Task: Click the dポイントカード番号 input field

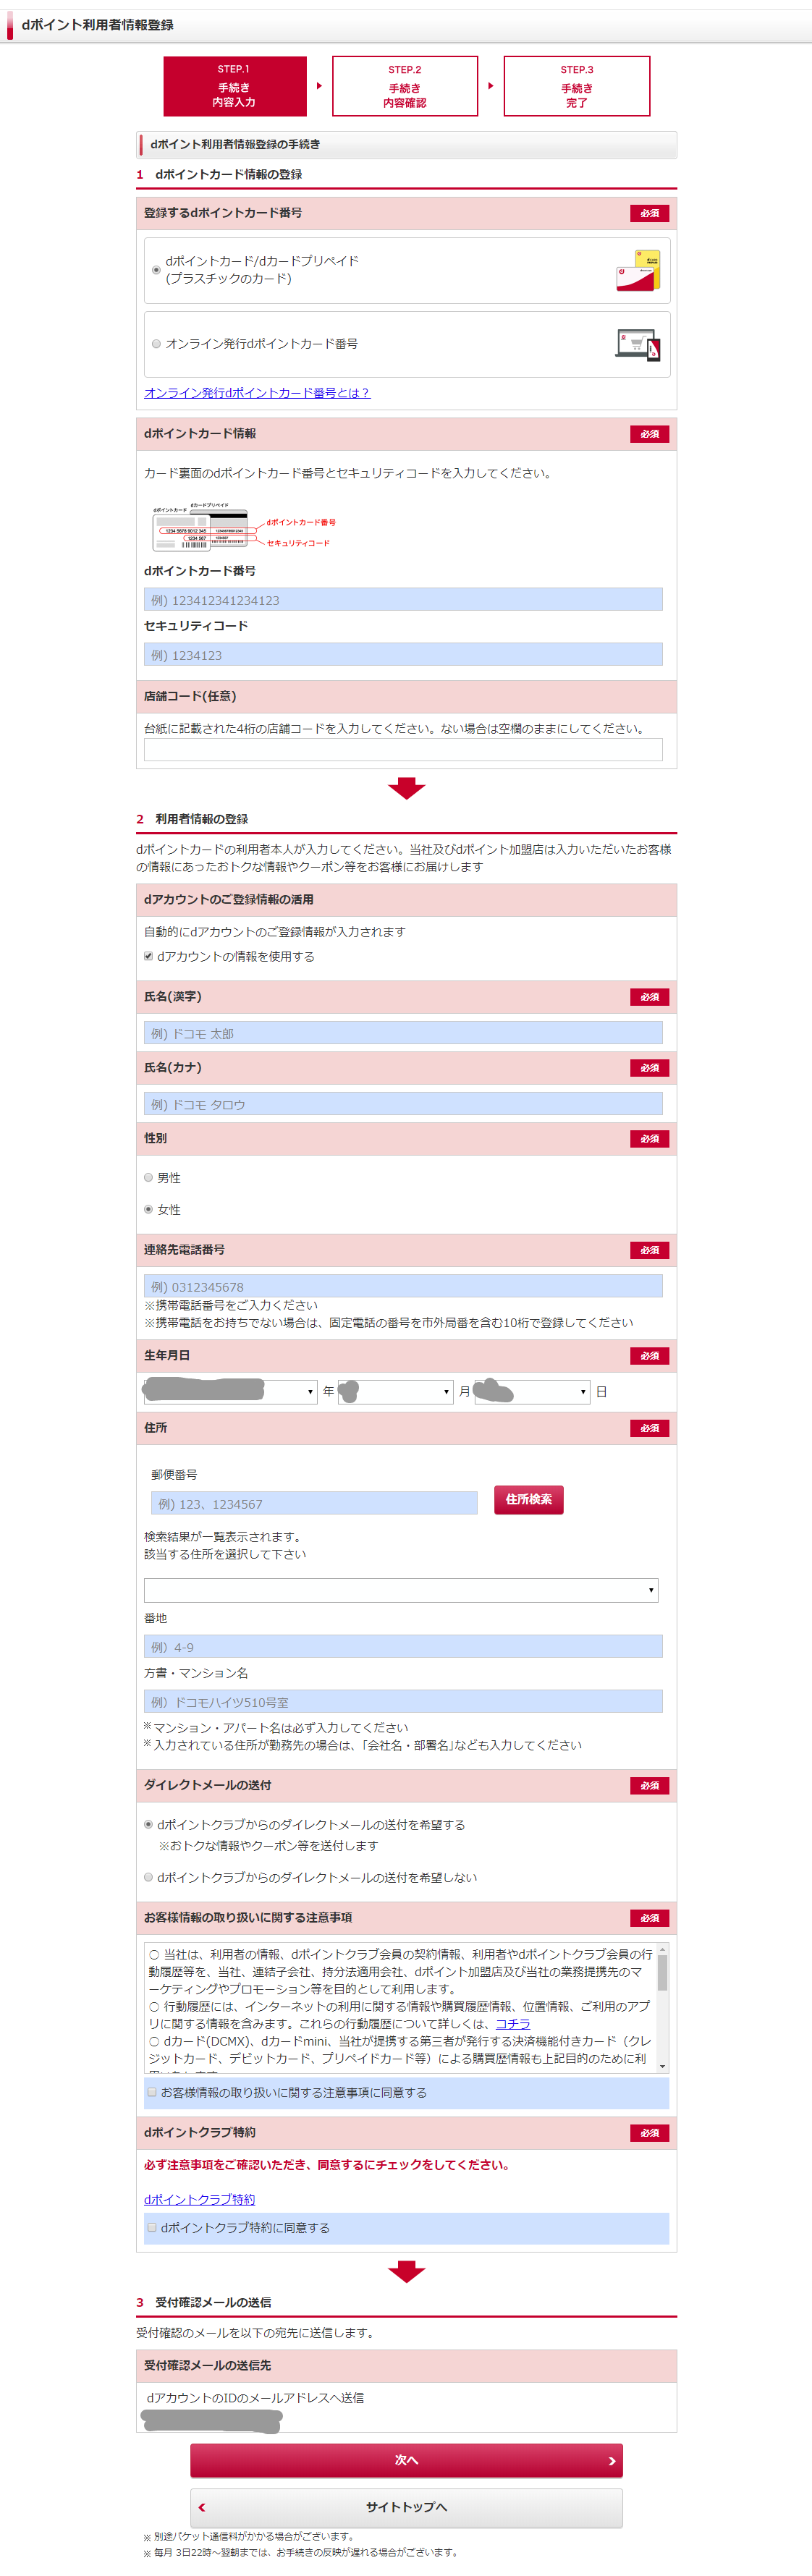Action: click(x=403, y=600)
